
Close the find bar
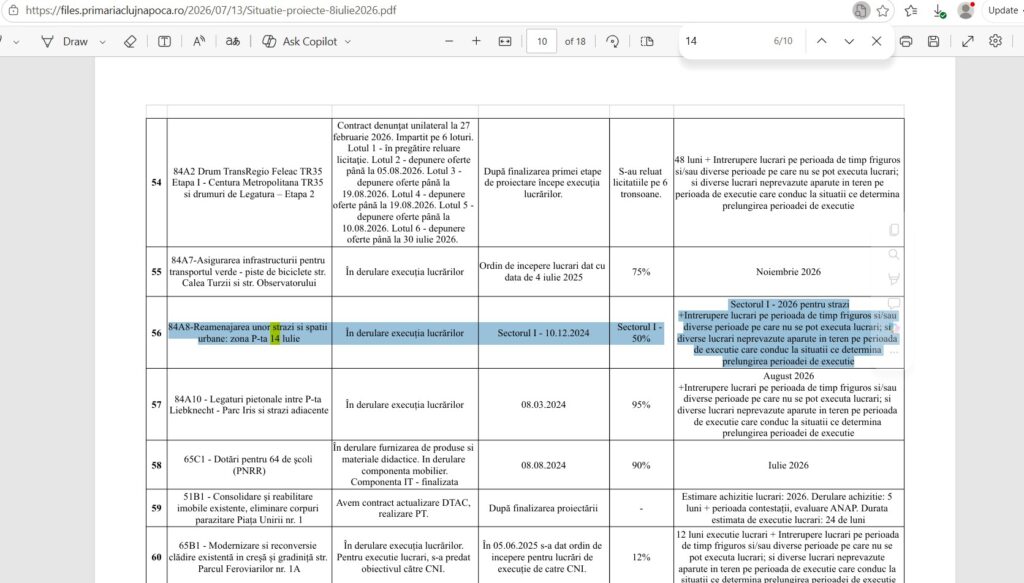(876, 41)
